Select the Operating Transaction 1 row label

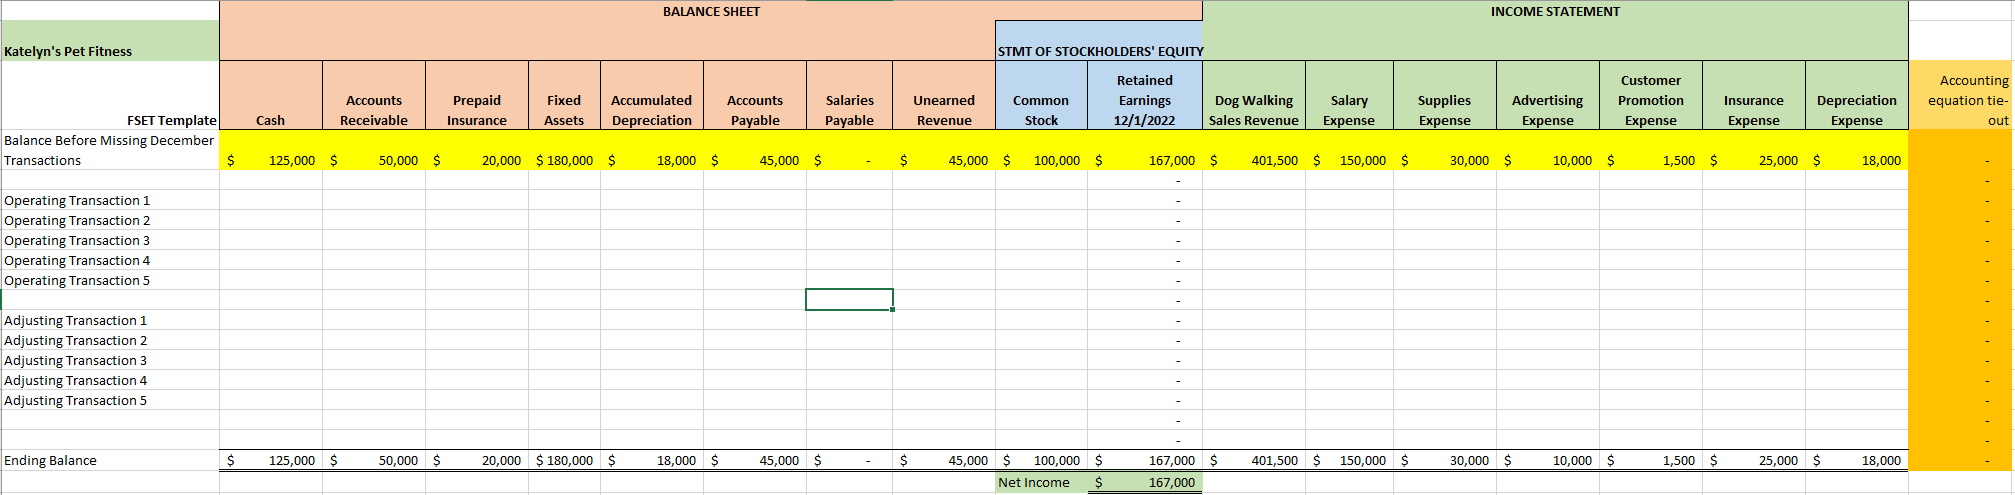pyautogui.click(x=110, y=200)
